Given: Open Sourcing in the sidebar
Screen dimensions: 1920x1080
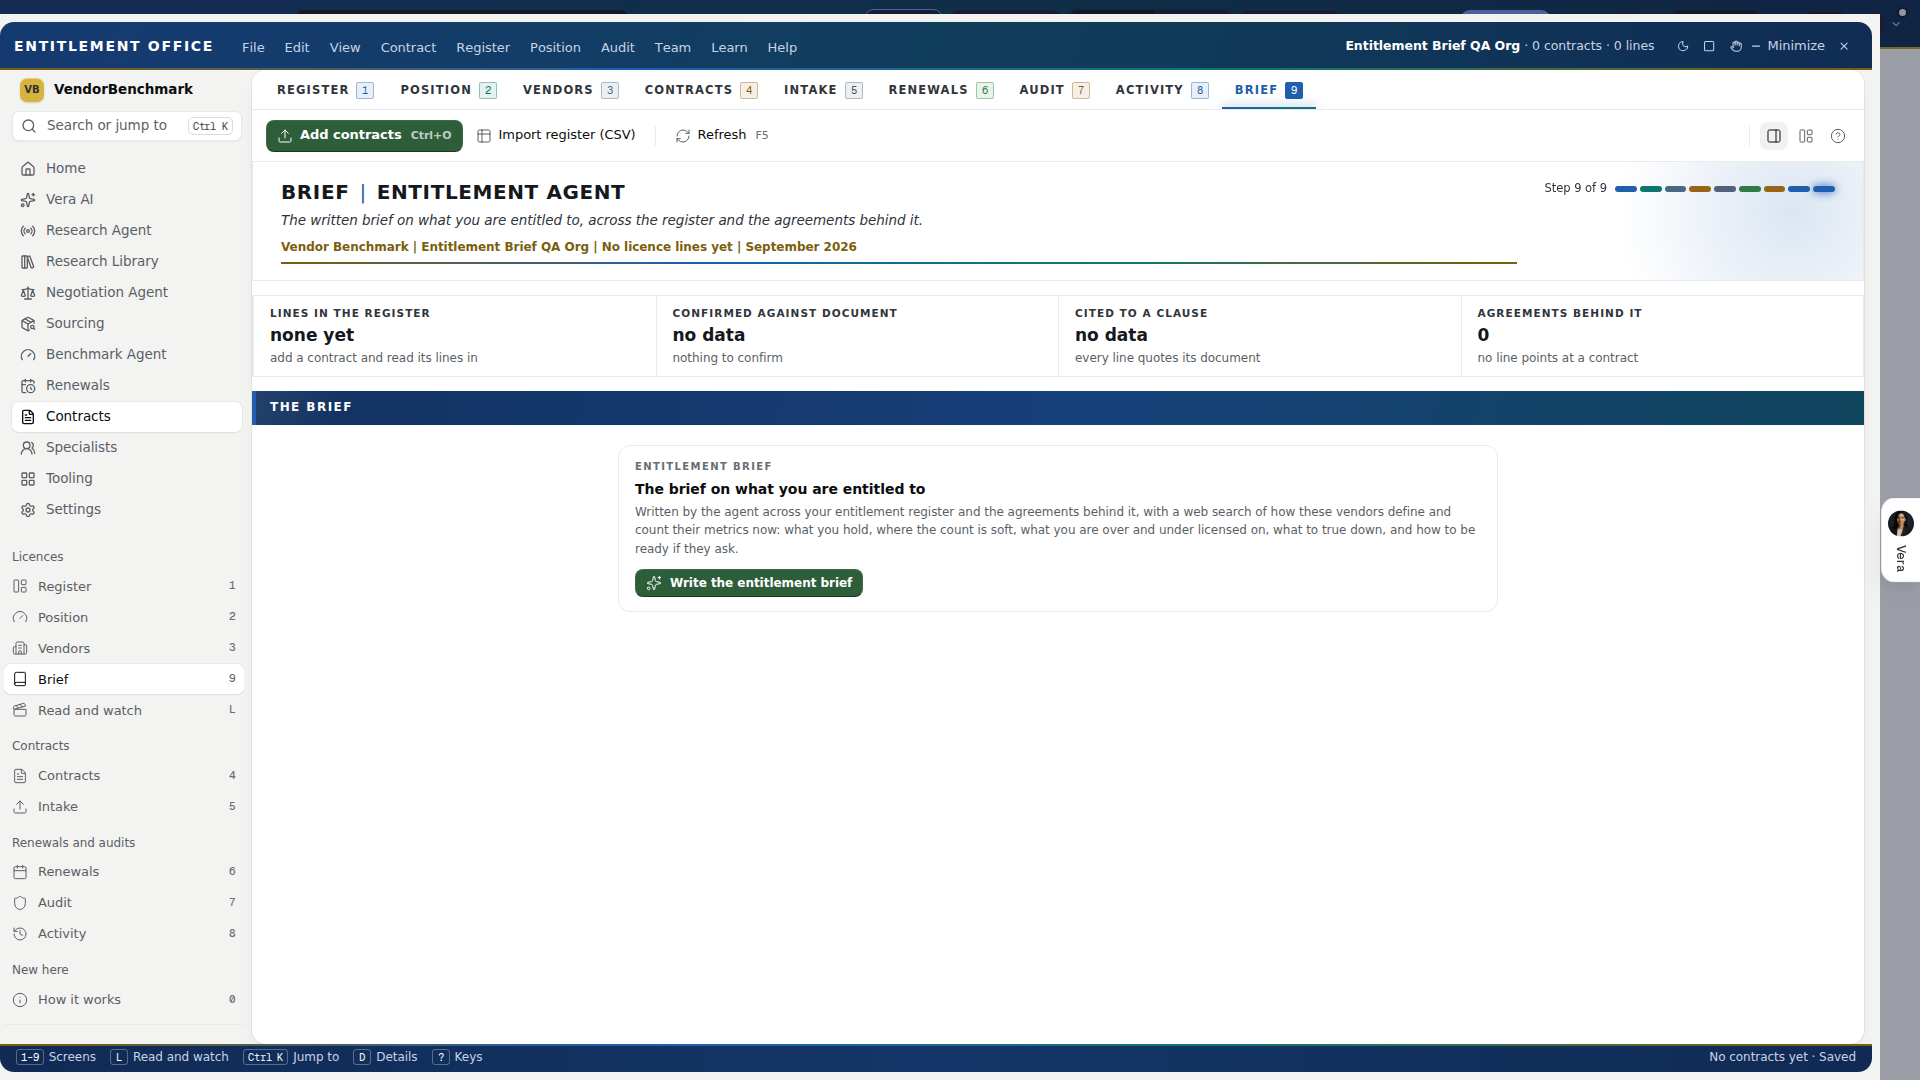Looking at the screenshot, I should tap(127, 323).
